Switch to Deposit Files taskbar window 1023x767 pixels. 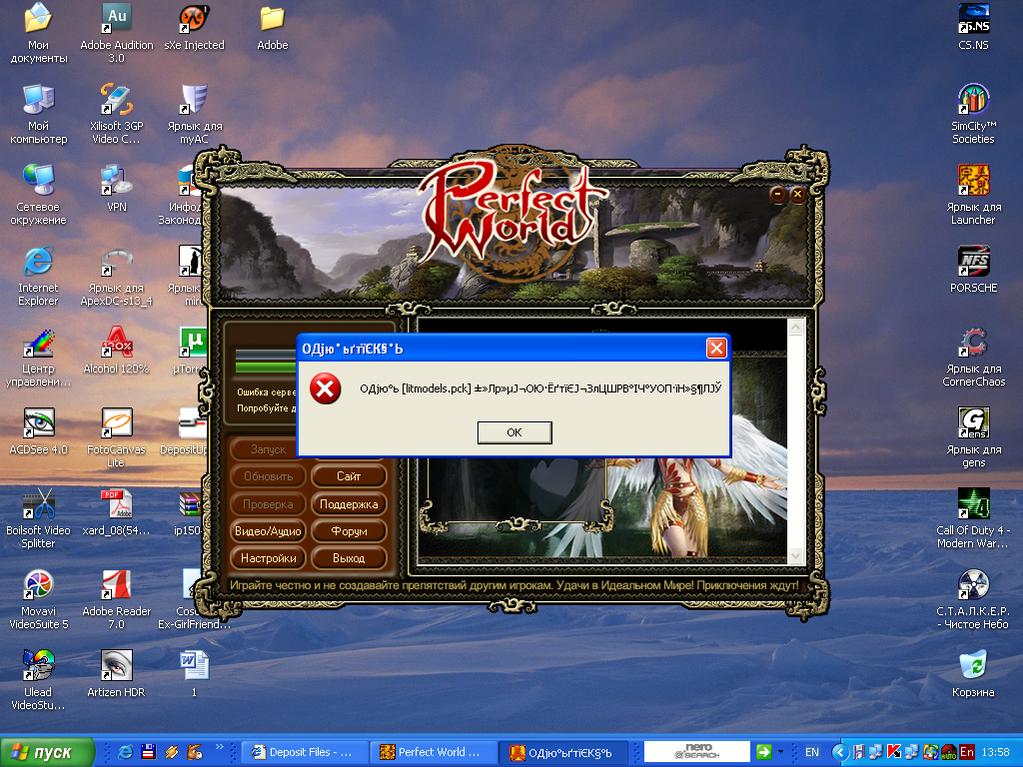click(x=303, y=752)
